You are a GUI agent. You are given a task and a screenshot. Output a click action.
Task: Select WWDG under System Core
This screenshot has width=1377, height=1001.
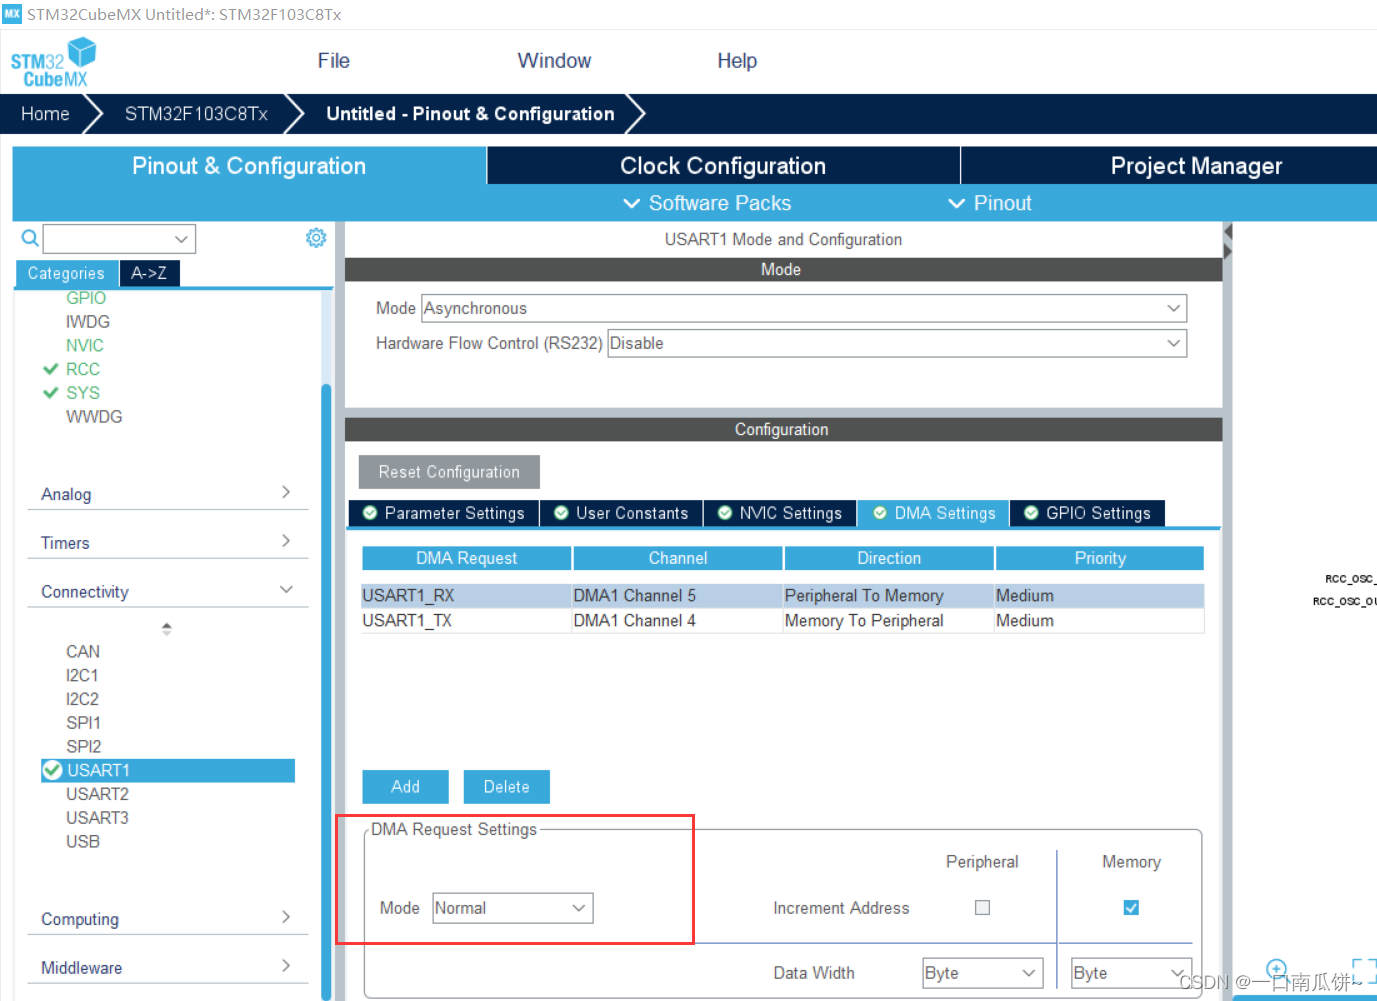point(94,417)
